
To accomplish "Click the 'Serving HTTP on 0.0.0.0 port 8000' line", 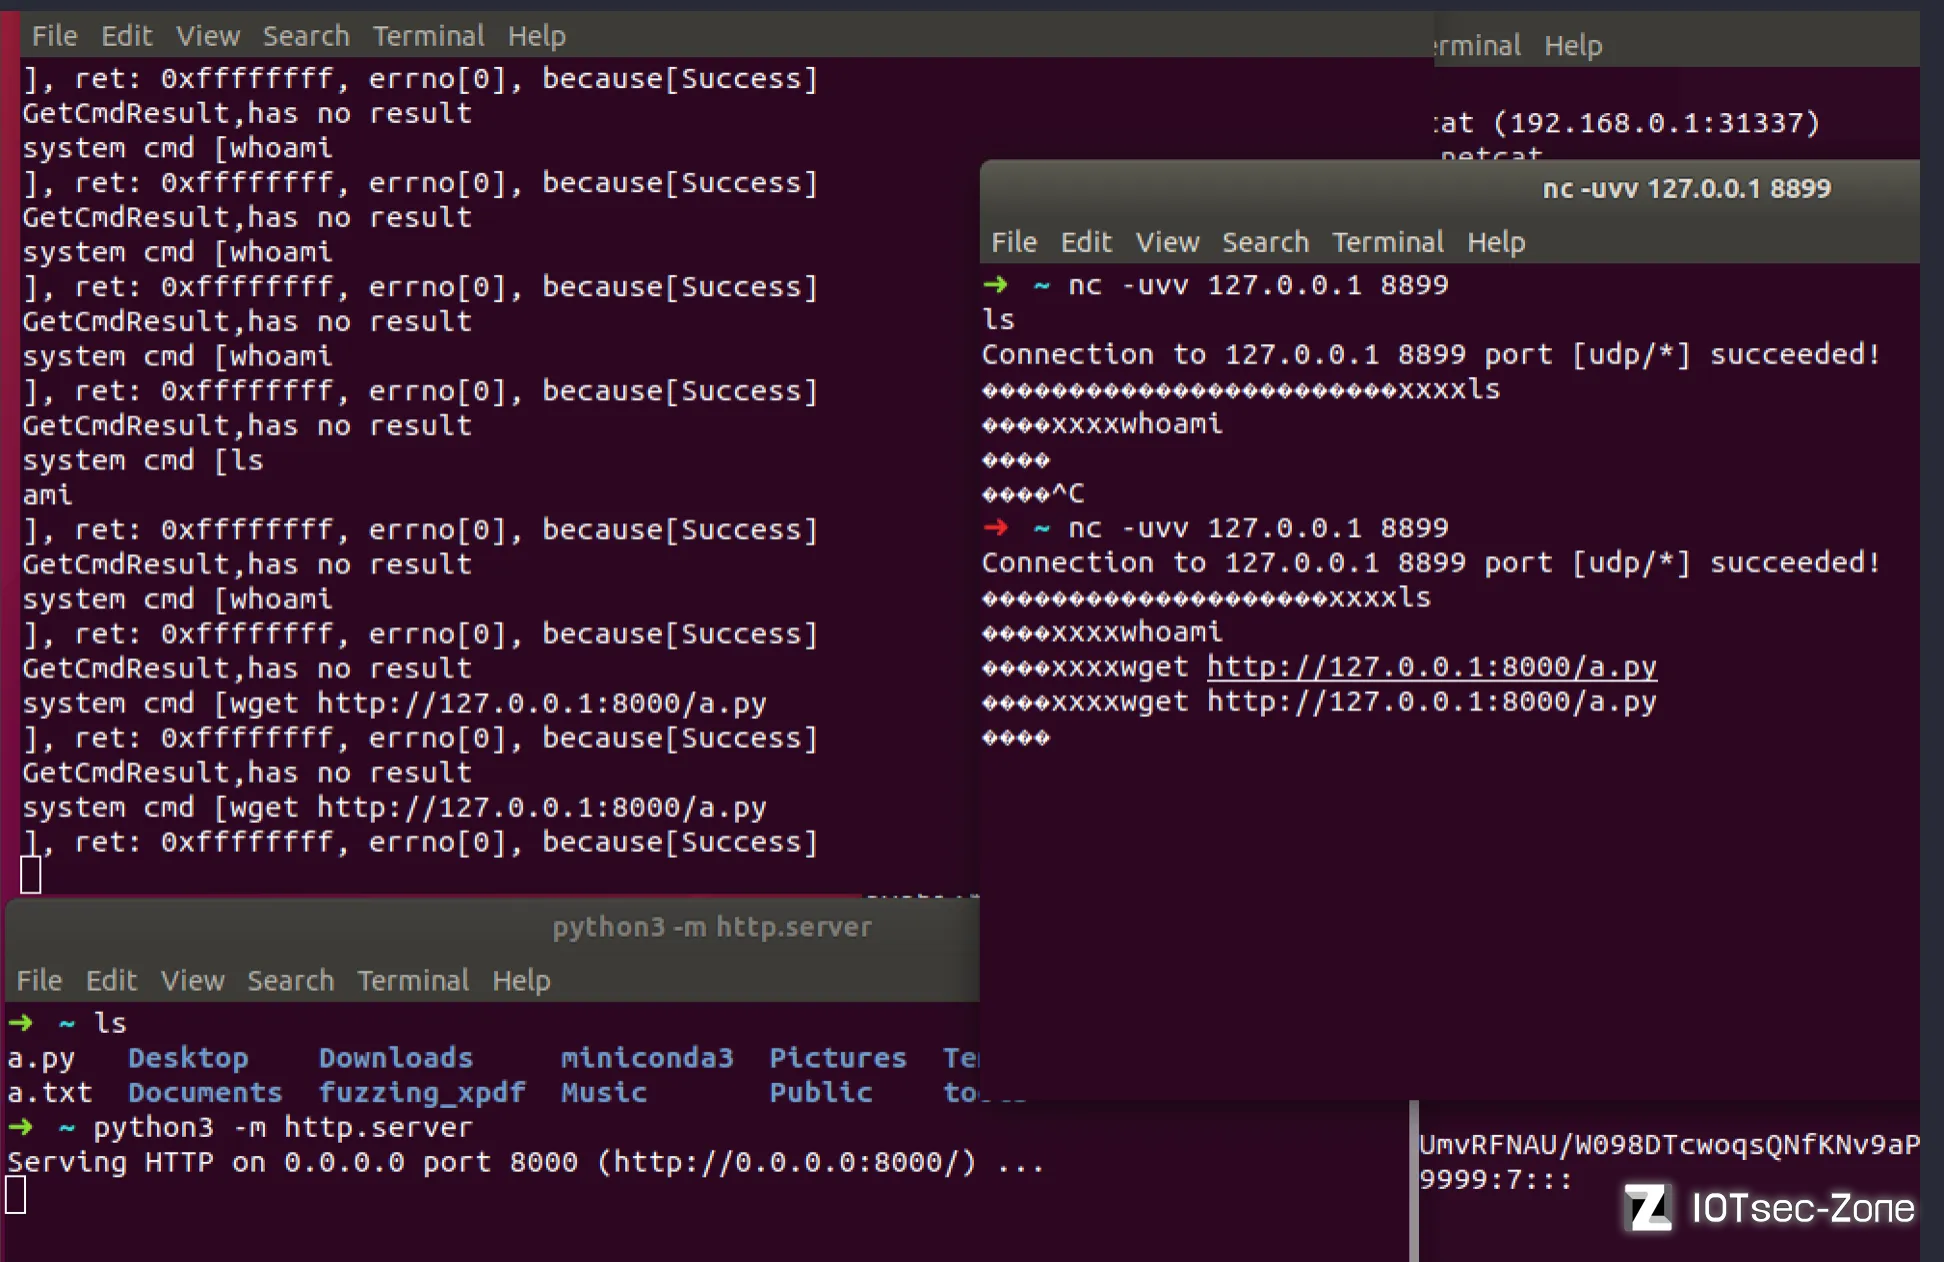I will click(x=526, y=1163).
